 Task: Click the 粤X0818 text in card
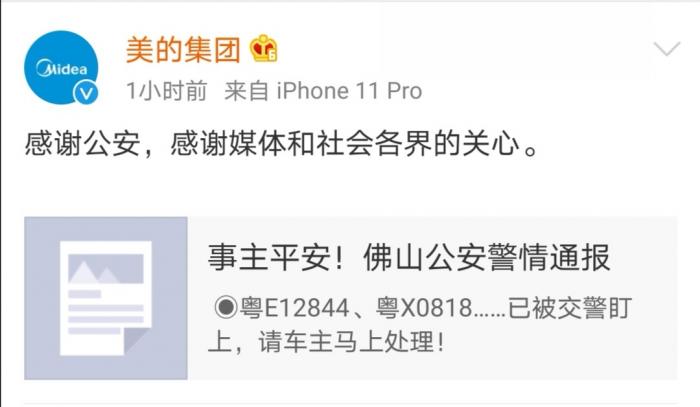[424, 308]
